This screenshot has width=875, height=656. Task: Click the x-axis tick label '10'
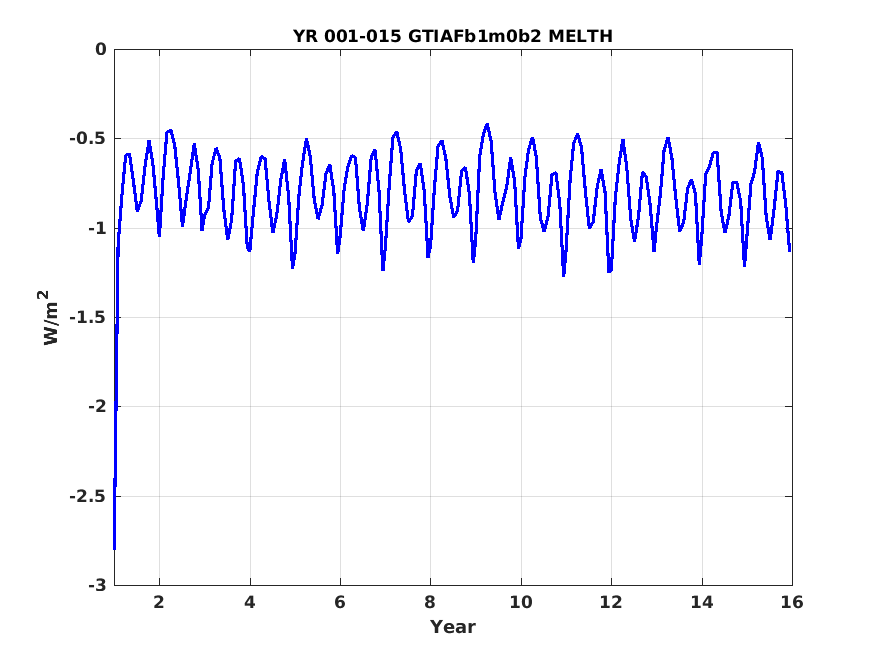[521, 602]
